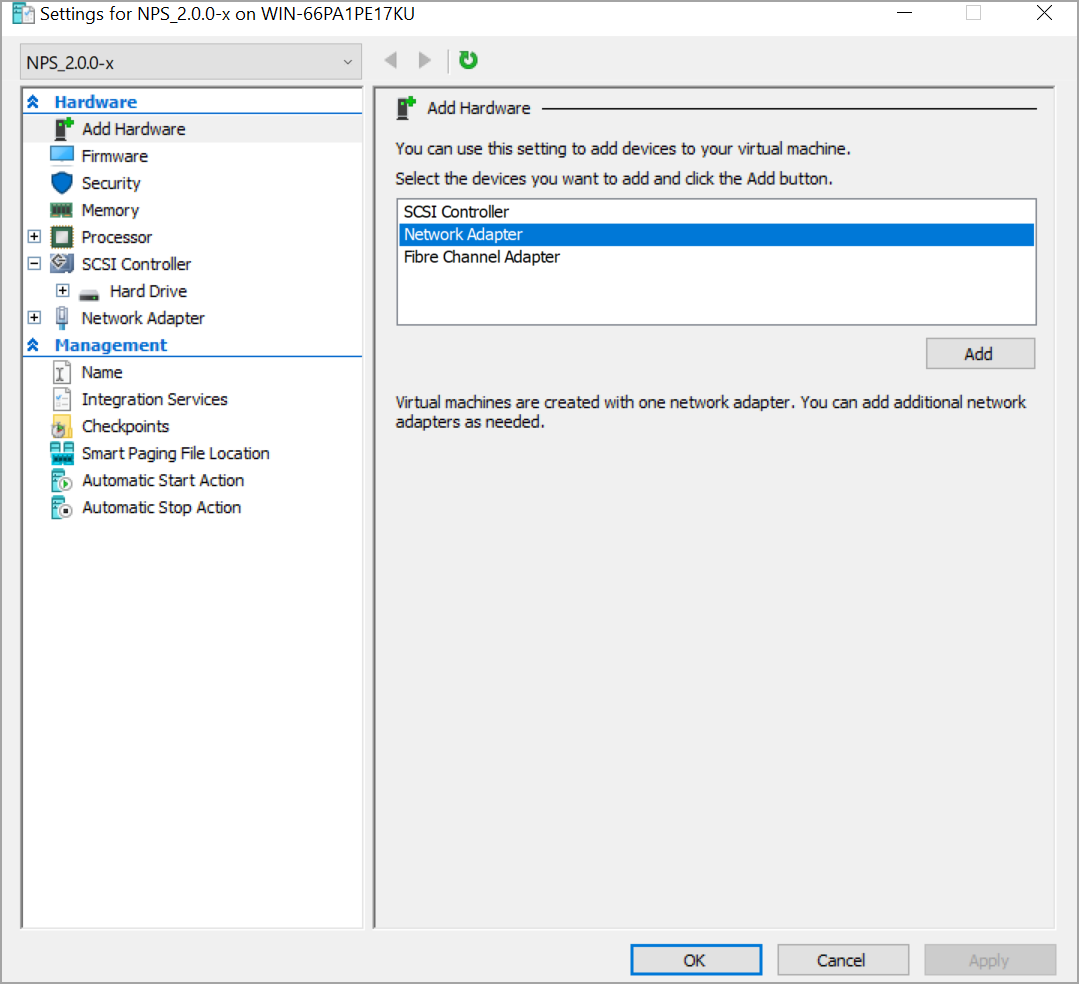The height and width of the screenshot is (984, 1079).
Task: Click the Smart Paging File Location icon
Action: pos(62,453)
